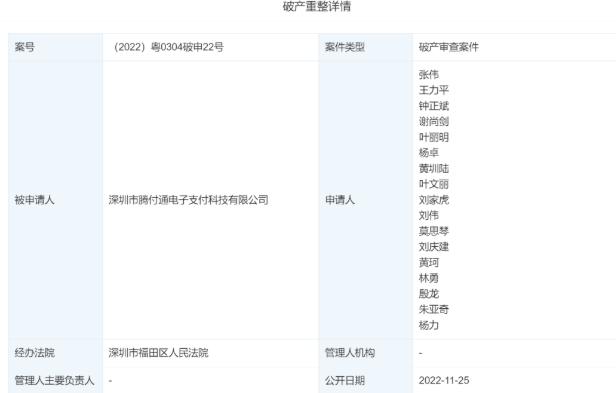This screenshot has width=616, height=393.
Task: Click the case number (2022)粤0304破申22号
Action: point(167,47)
